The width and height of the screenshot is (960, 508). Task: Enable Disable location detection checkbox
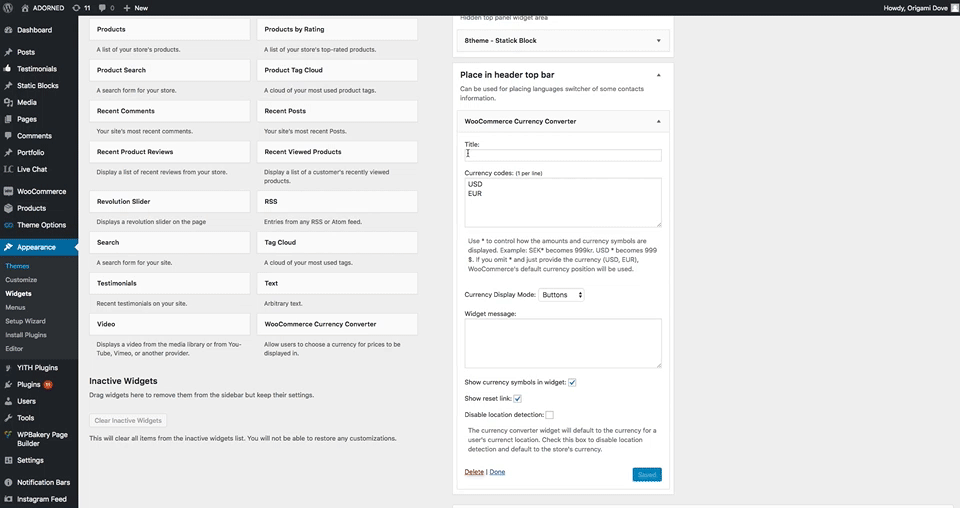tap(549, 414)
